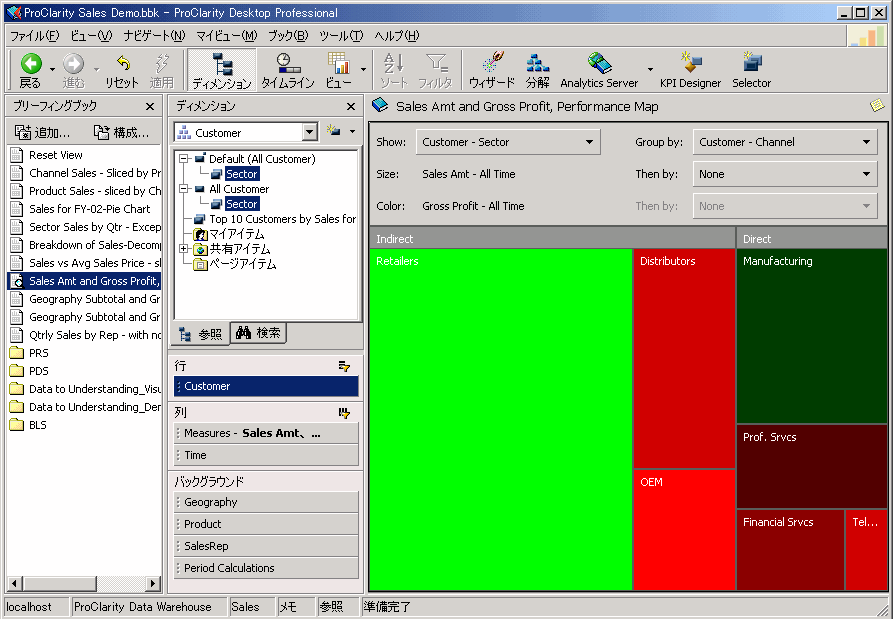Open the Show dropdown set to Customer - Sector
Image resolution: width=893 pixels, height=619 pixels.
coord(508,142)
